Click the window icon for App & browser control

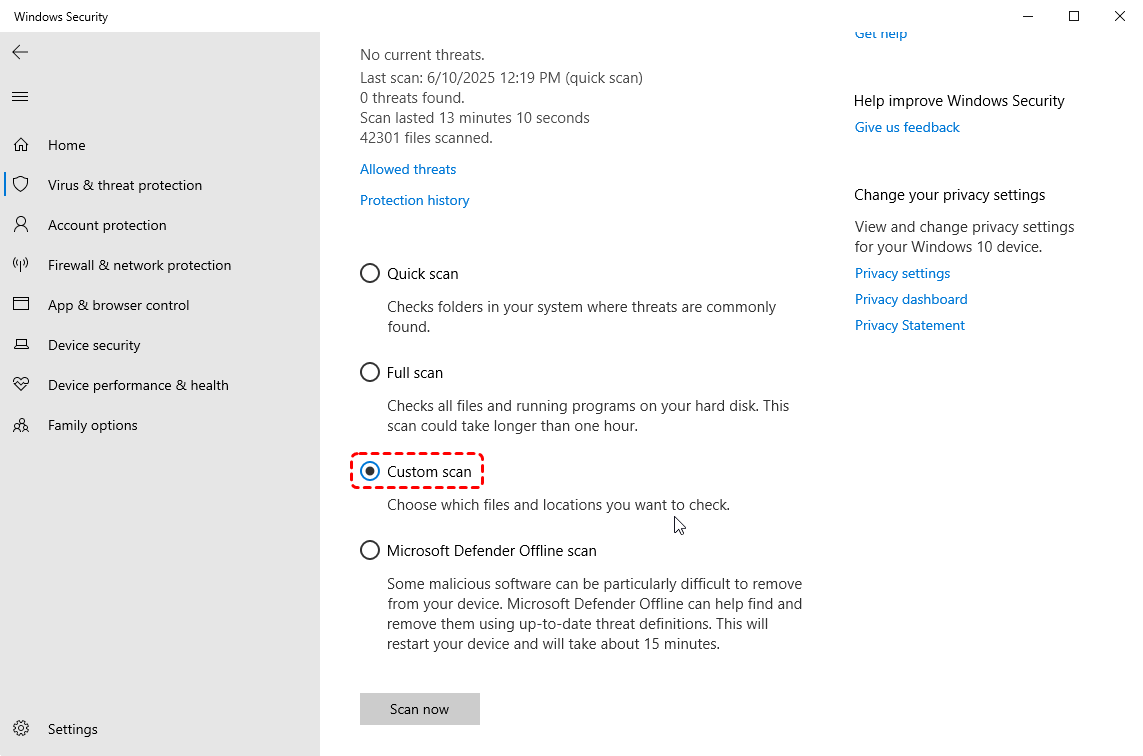click(x=21, y=304)
